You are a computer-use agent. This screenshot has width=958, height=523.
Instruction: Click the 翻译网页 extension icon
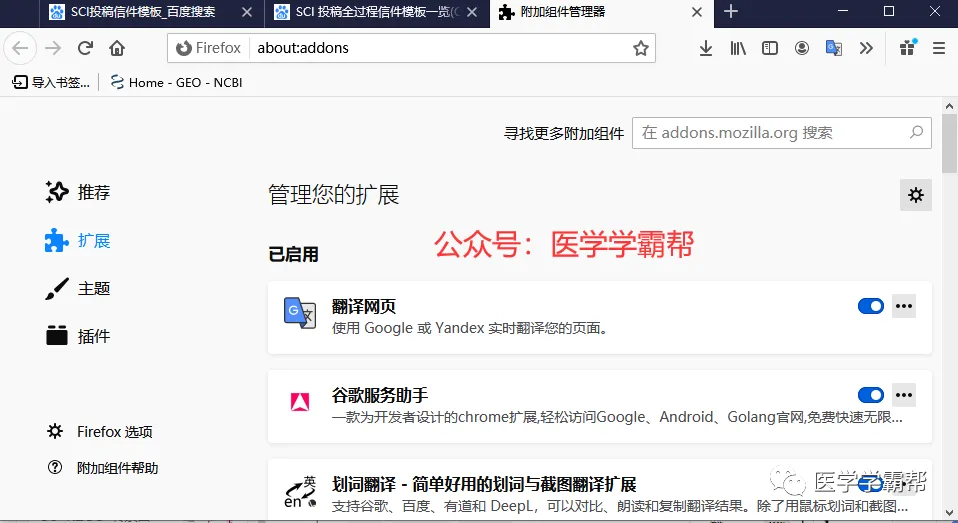pyautogui.click(x=299, y=312)
